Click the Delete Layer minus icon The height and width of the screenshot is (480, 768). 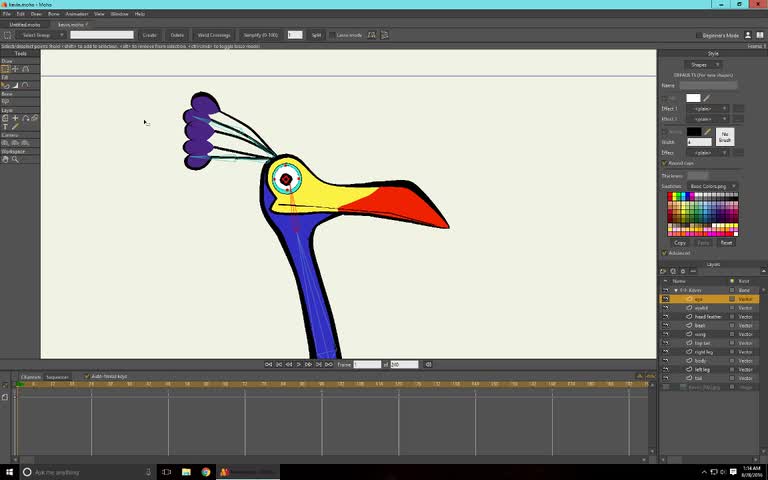pos(693,271)
